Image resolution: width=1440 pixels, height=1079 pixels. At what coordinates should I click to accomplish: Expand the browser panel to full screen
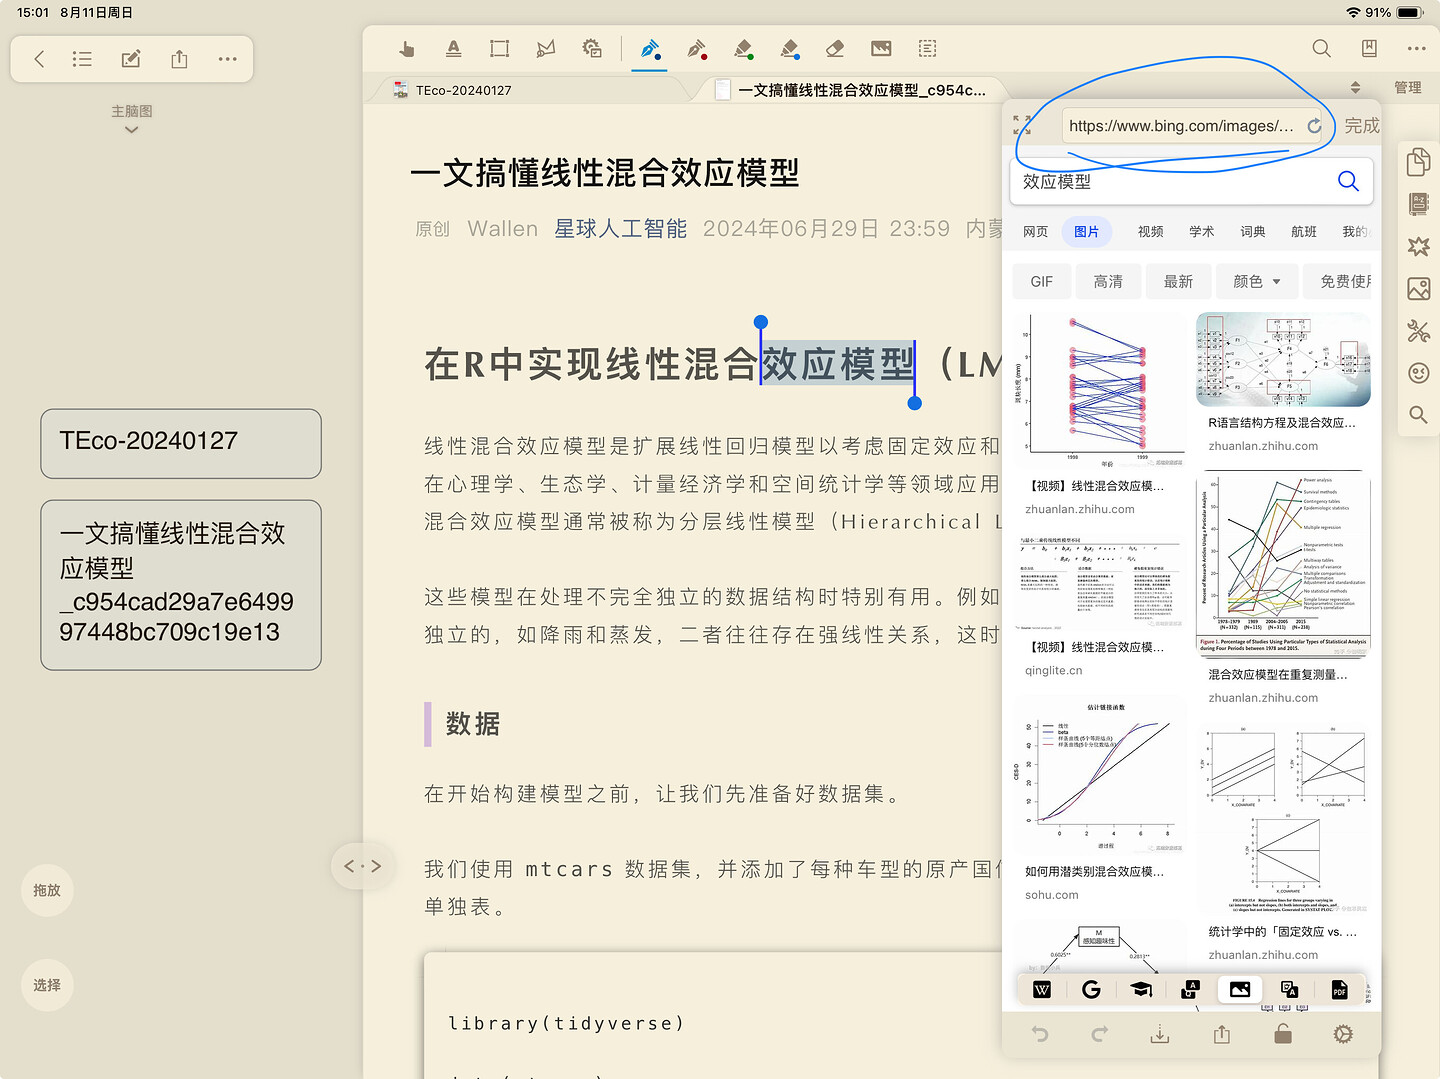[1022, 125]
